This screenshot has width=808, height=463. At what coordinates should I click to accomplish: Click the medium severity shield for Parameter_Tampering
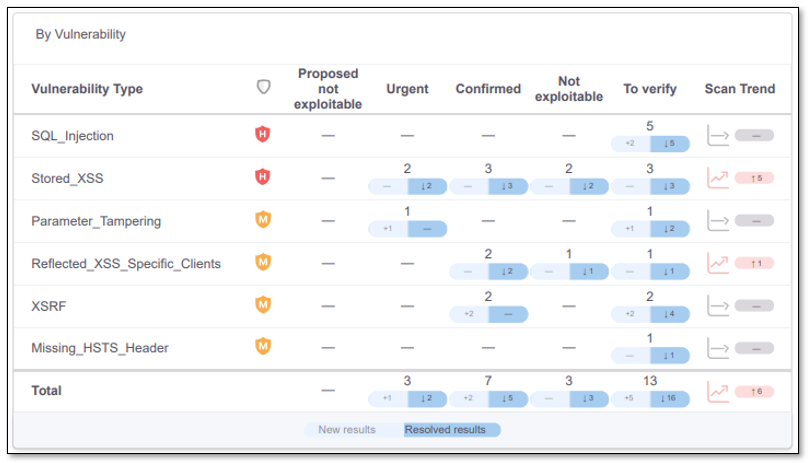(263, 220)
